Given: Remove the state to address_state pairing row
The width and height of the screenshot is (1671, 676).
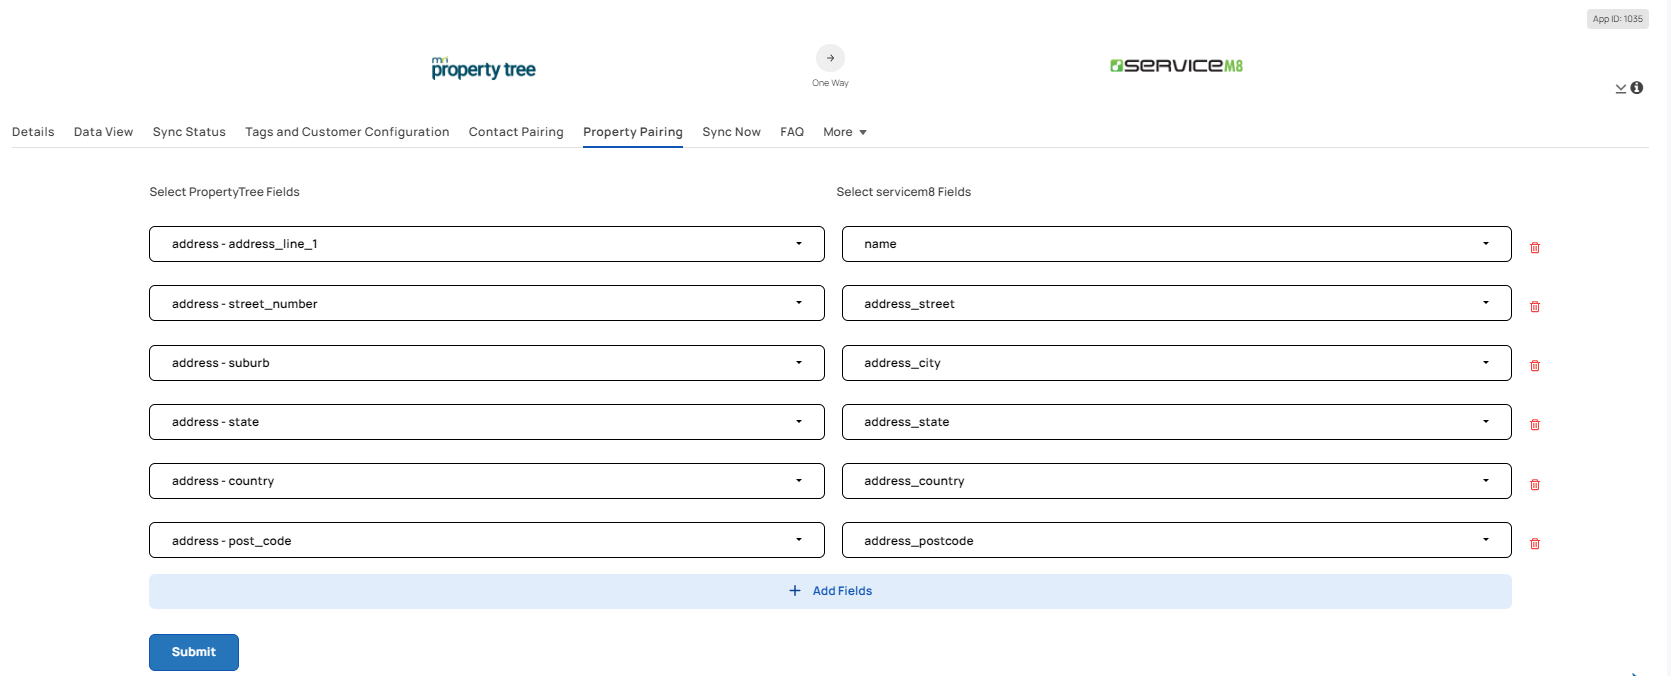Looking at the screenshot, I should pos(1535,424).
